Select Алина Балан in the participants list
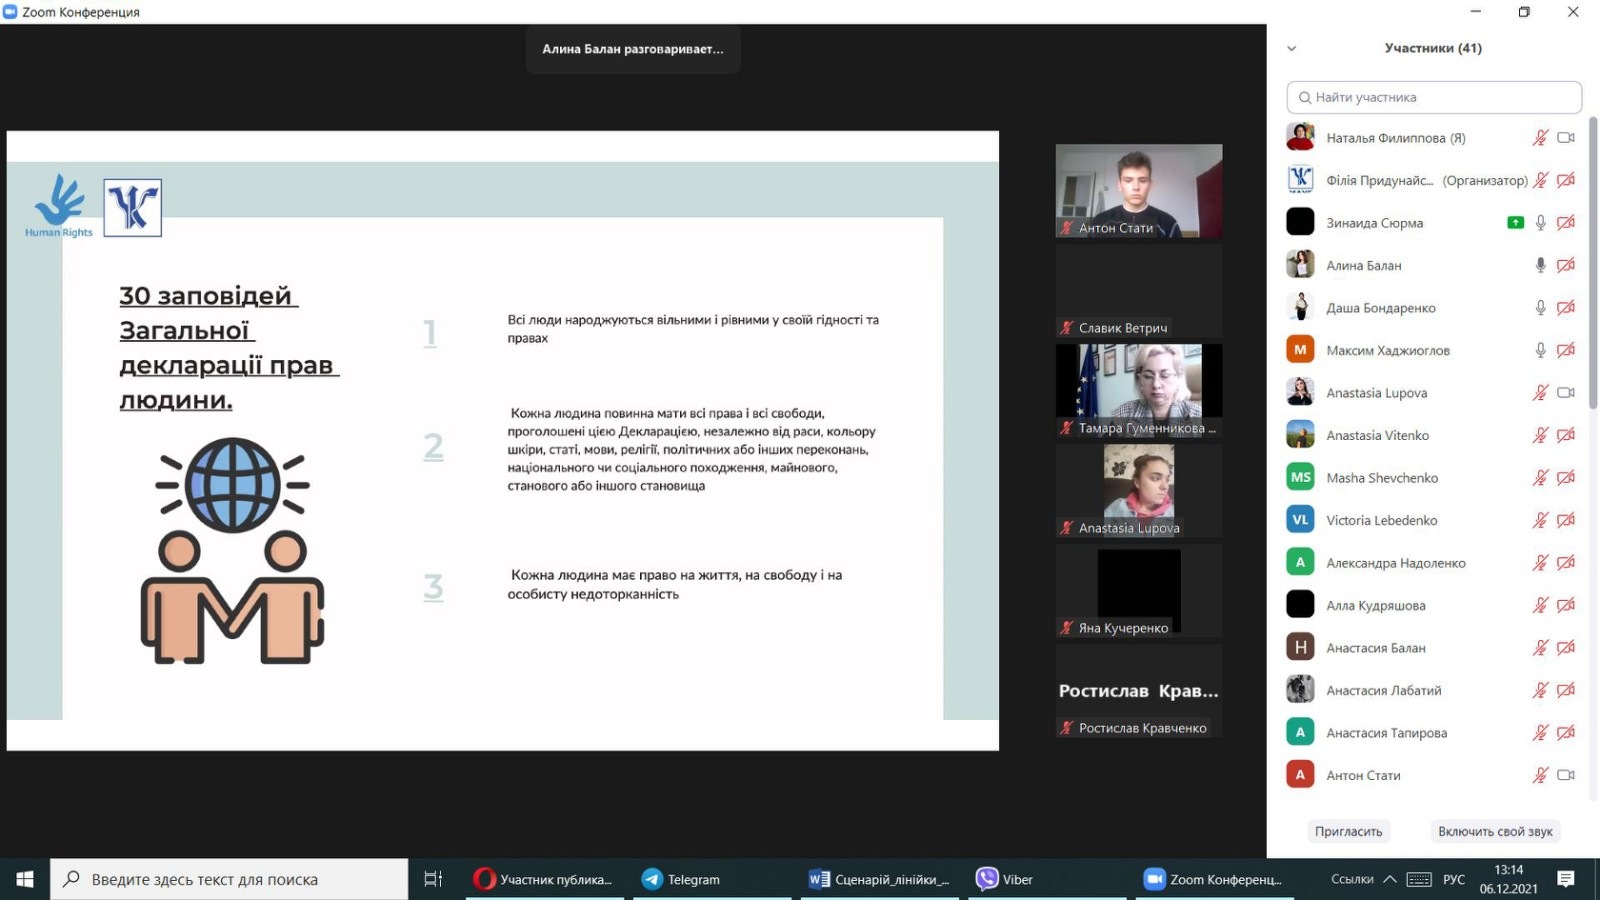1600x900 pixels. 1434,265
